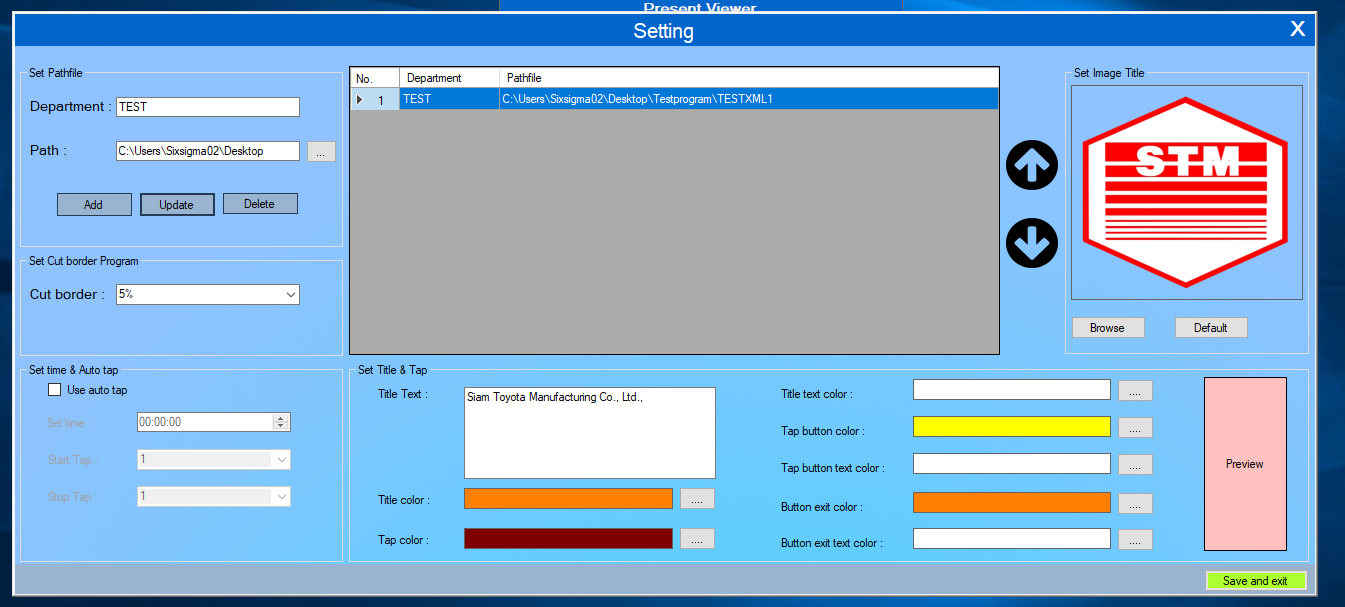Image resolution: width=1345 pixels, height=607 pixels.
Task: Click the Browse button under the image
Action: 1107,328
